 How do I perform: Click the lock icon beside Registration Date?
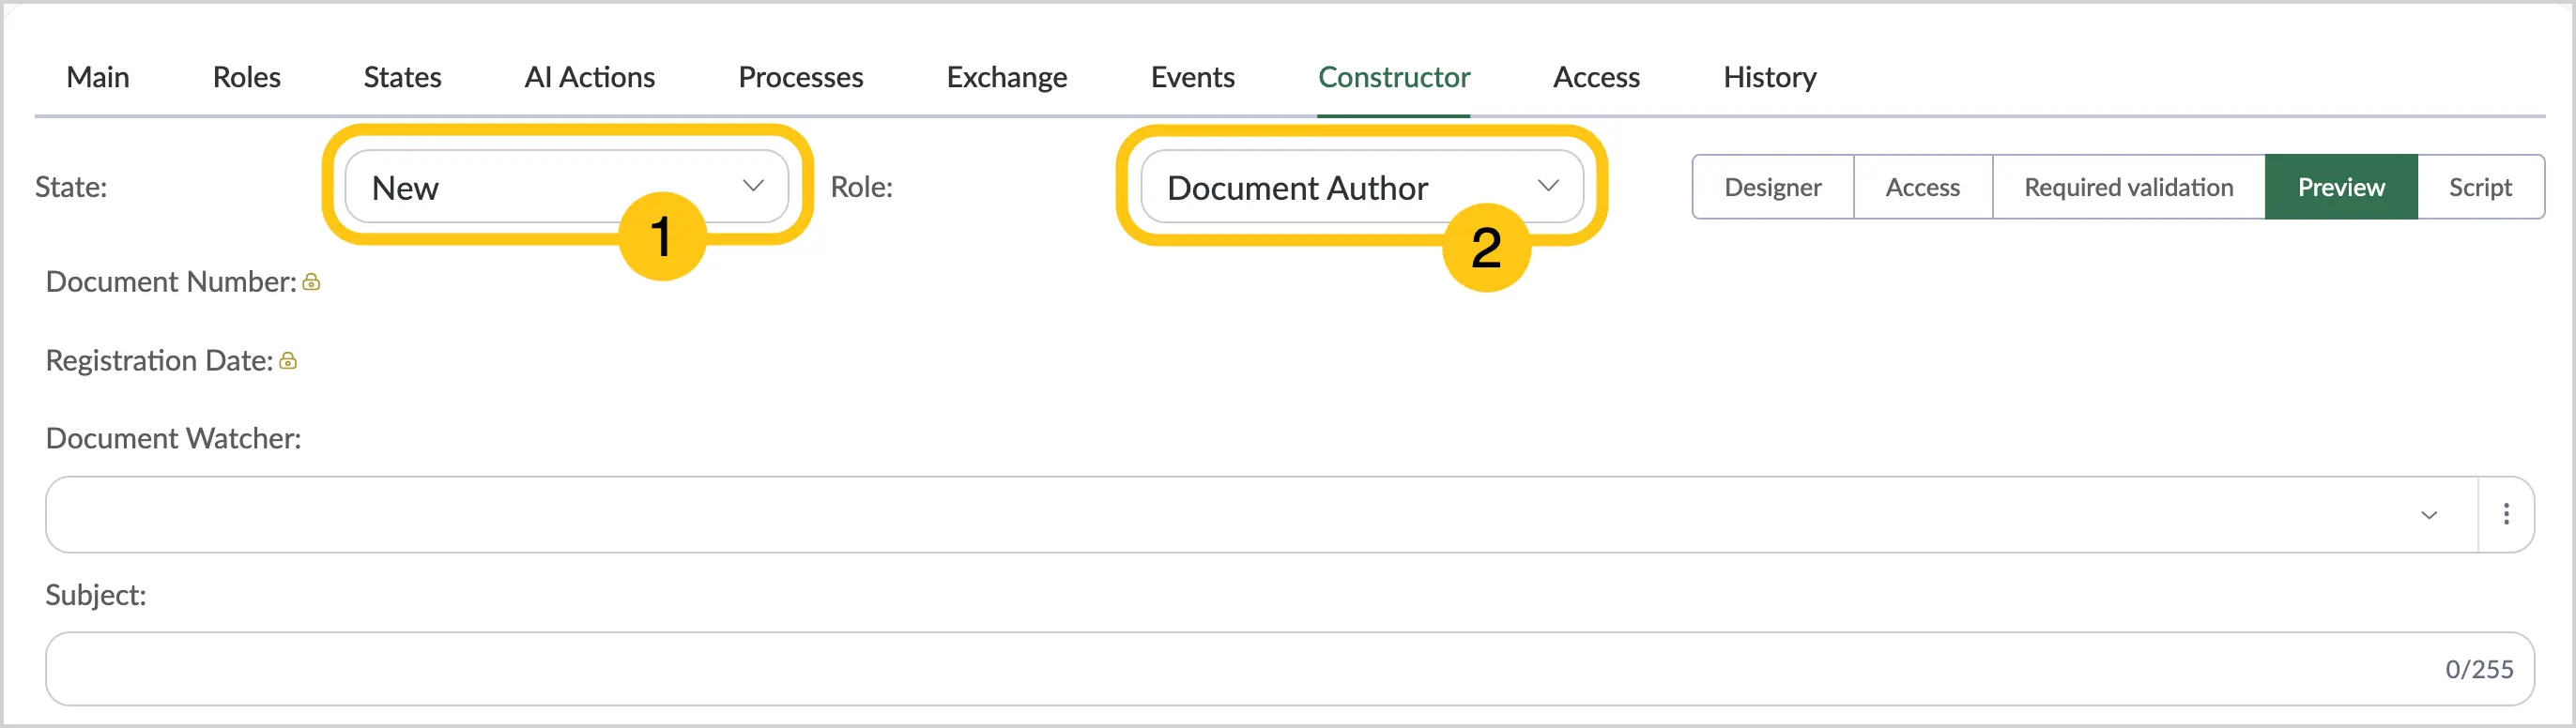coord(288,361)
